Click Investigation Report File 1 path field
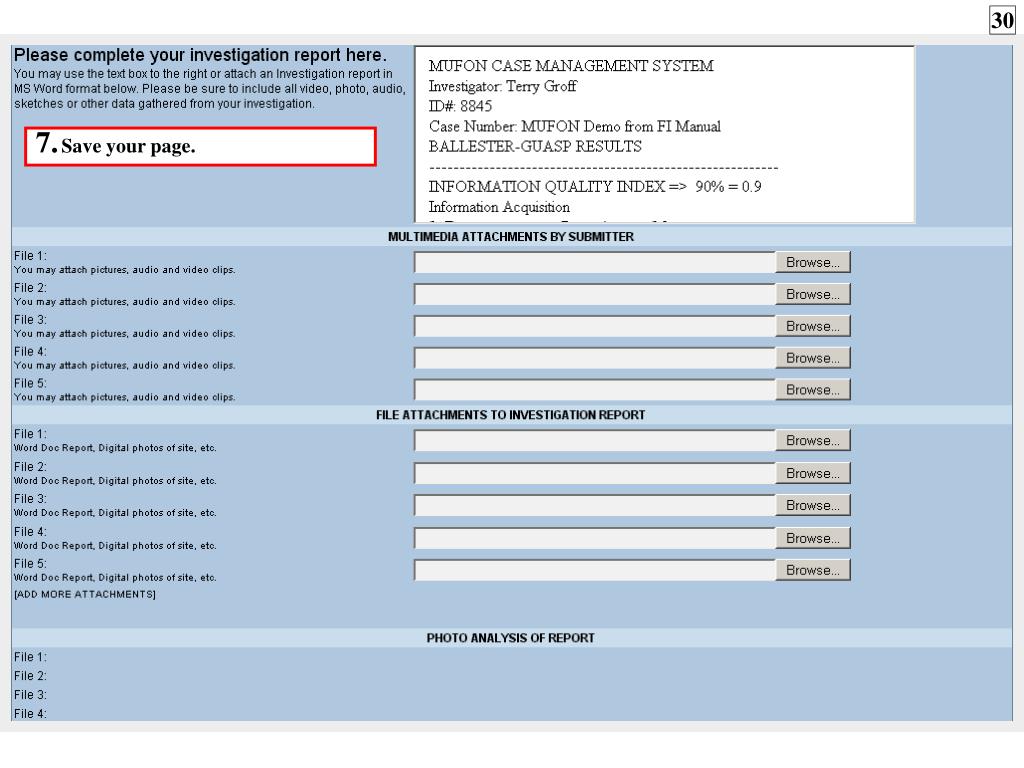The image size is (1024, 768). coord(594,441)
